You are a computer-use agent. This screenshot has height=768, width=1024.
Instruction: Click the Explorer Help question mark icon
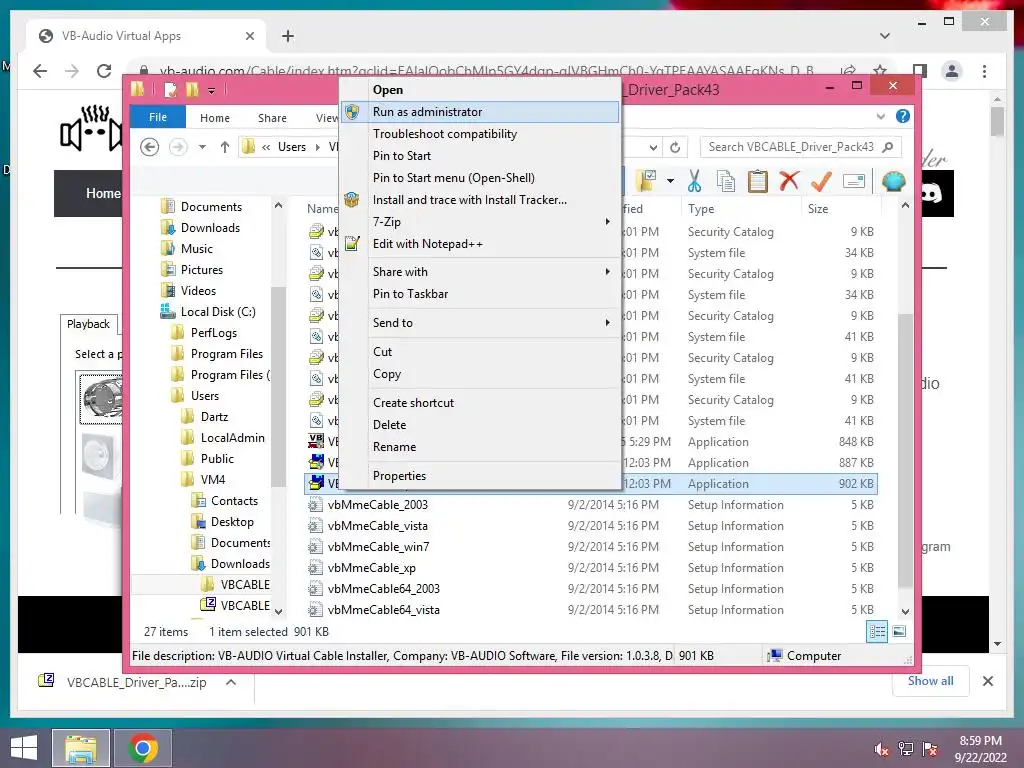[903, 116]
